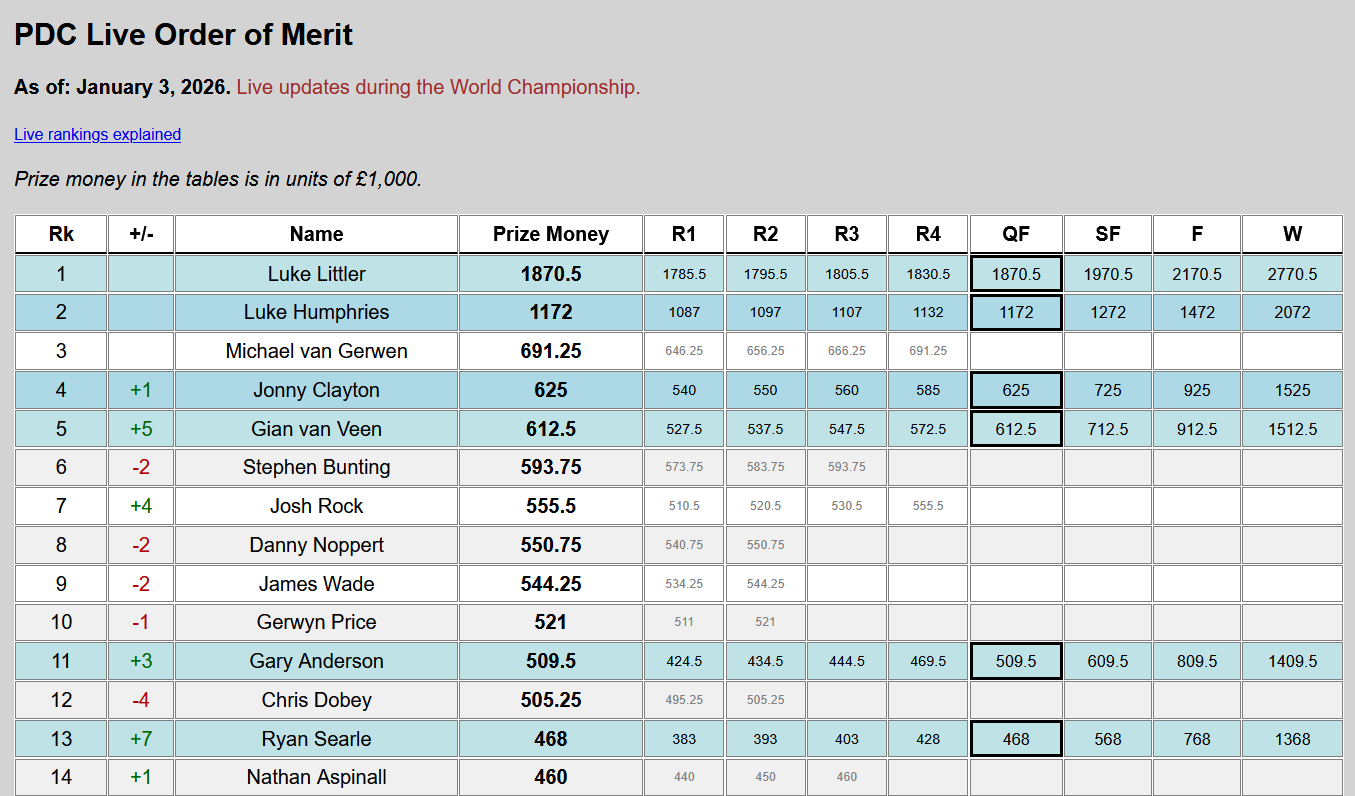1355x796 pixels.
Task: Select Stephen Bunting's -2 change cell
Action: (x=140, y=467)
